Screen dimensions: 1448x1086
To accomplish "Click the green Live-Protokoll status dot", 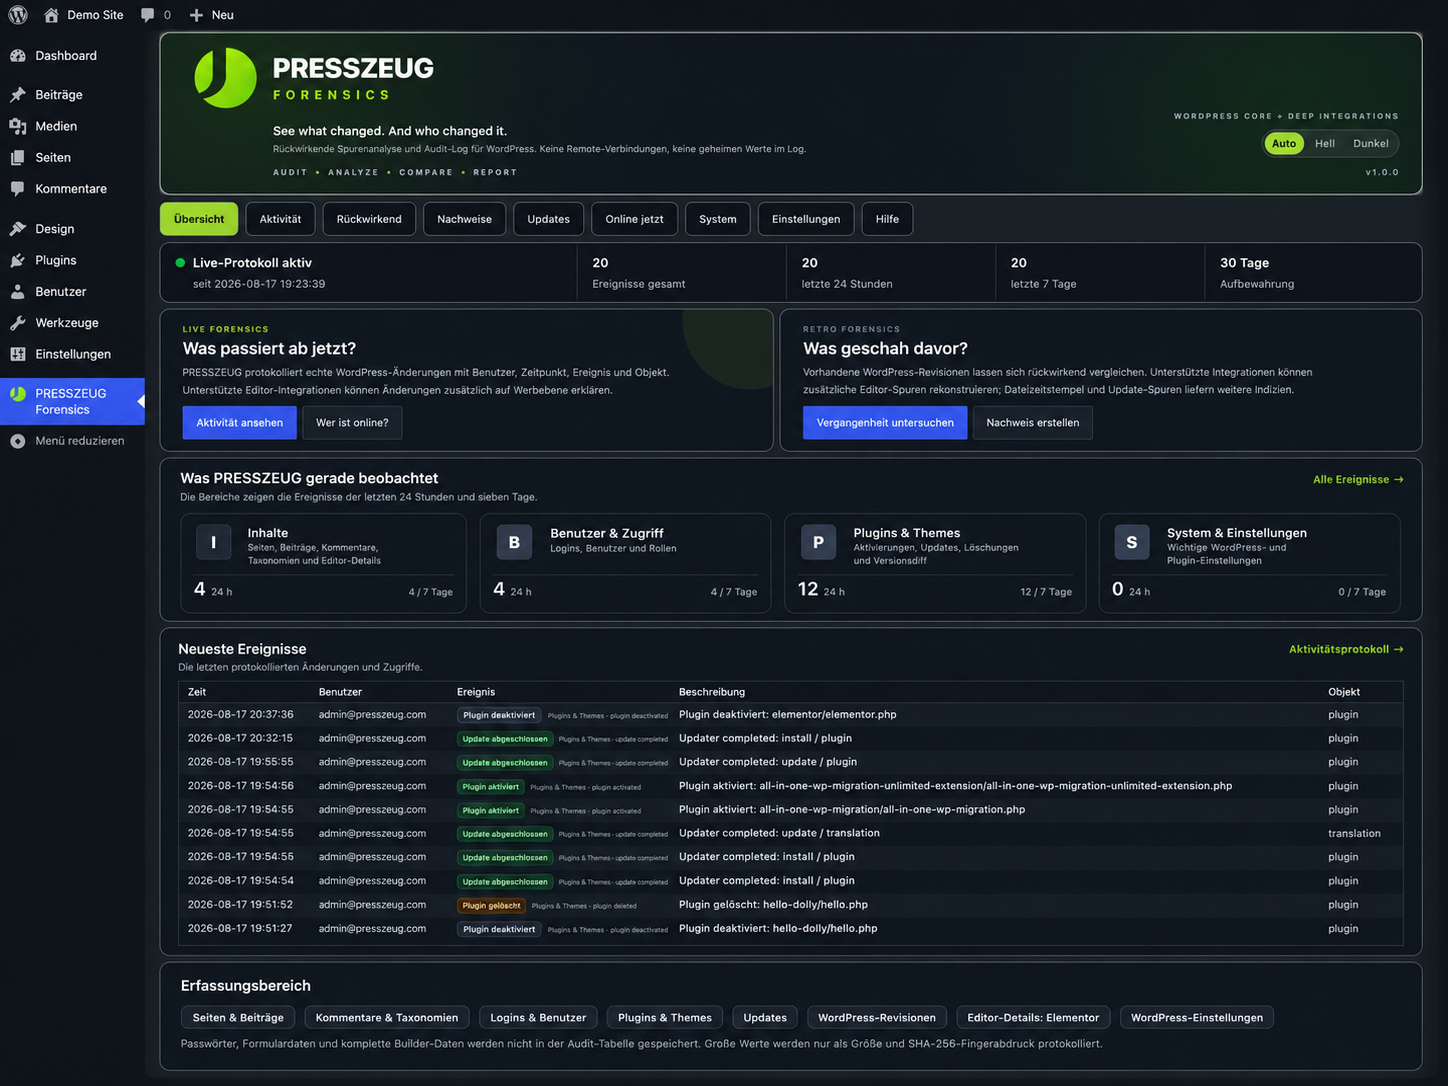I will click(181, 263).
